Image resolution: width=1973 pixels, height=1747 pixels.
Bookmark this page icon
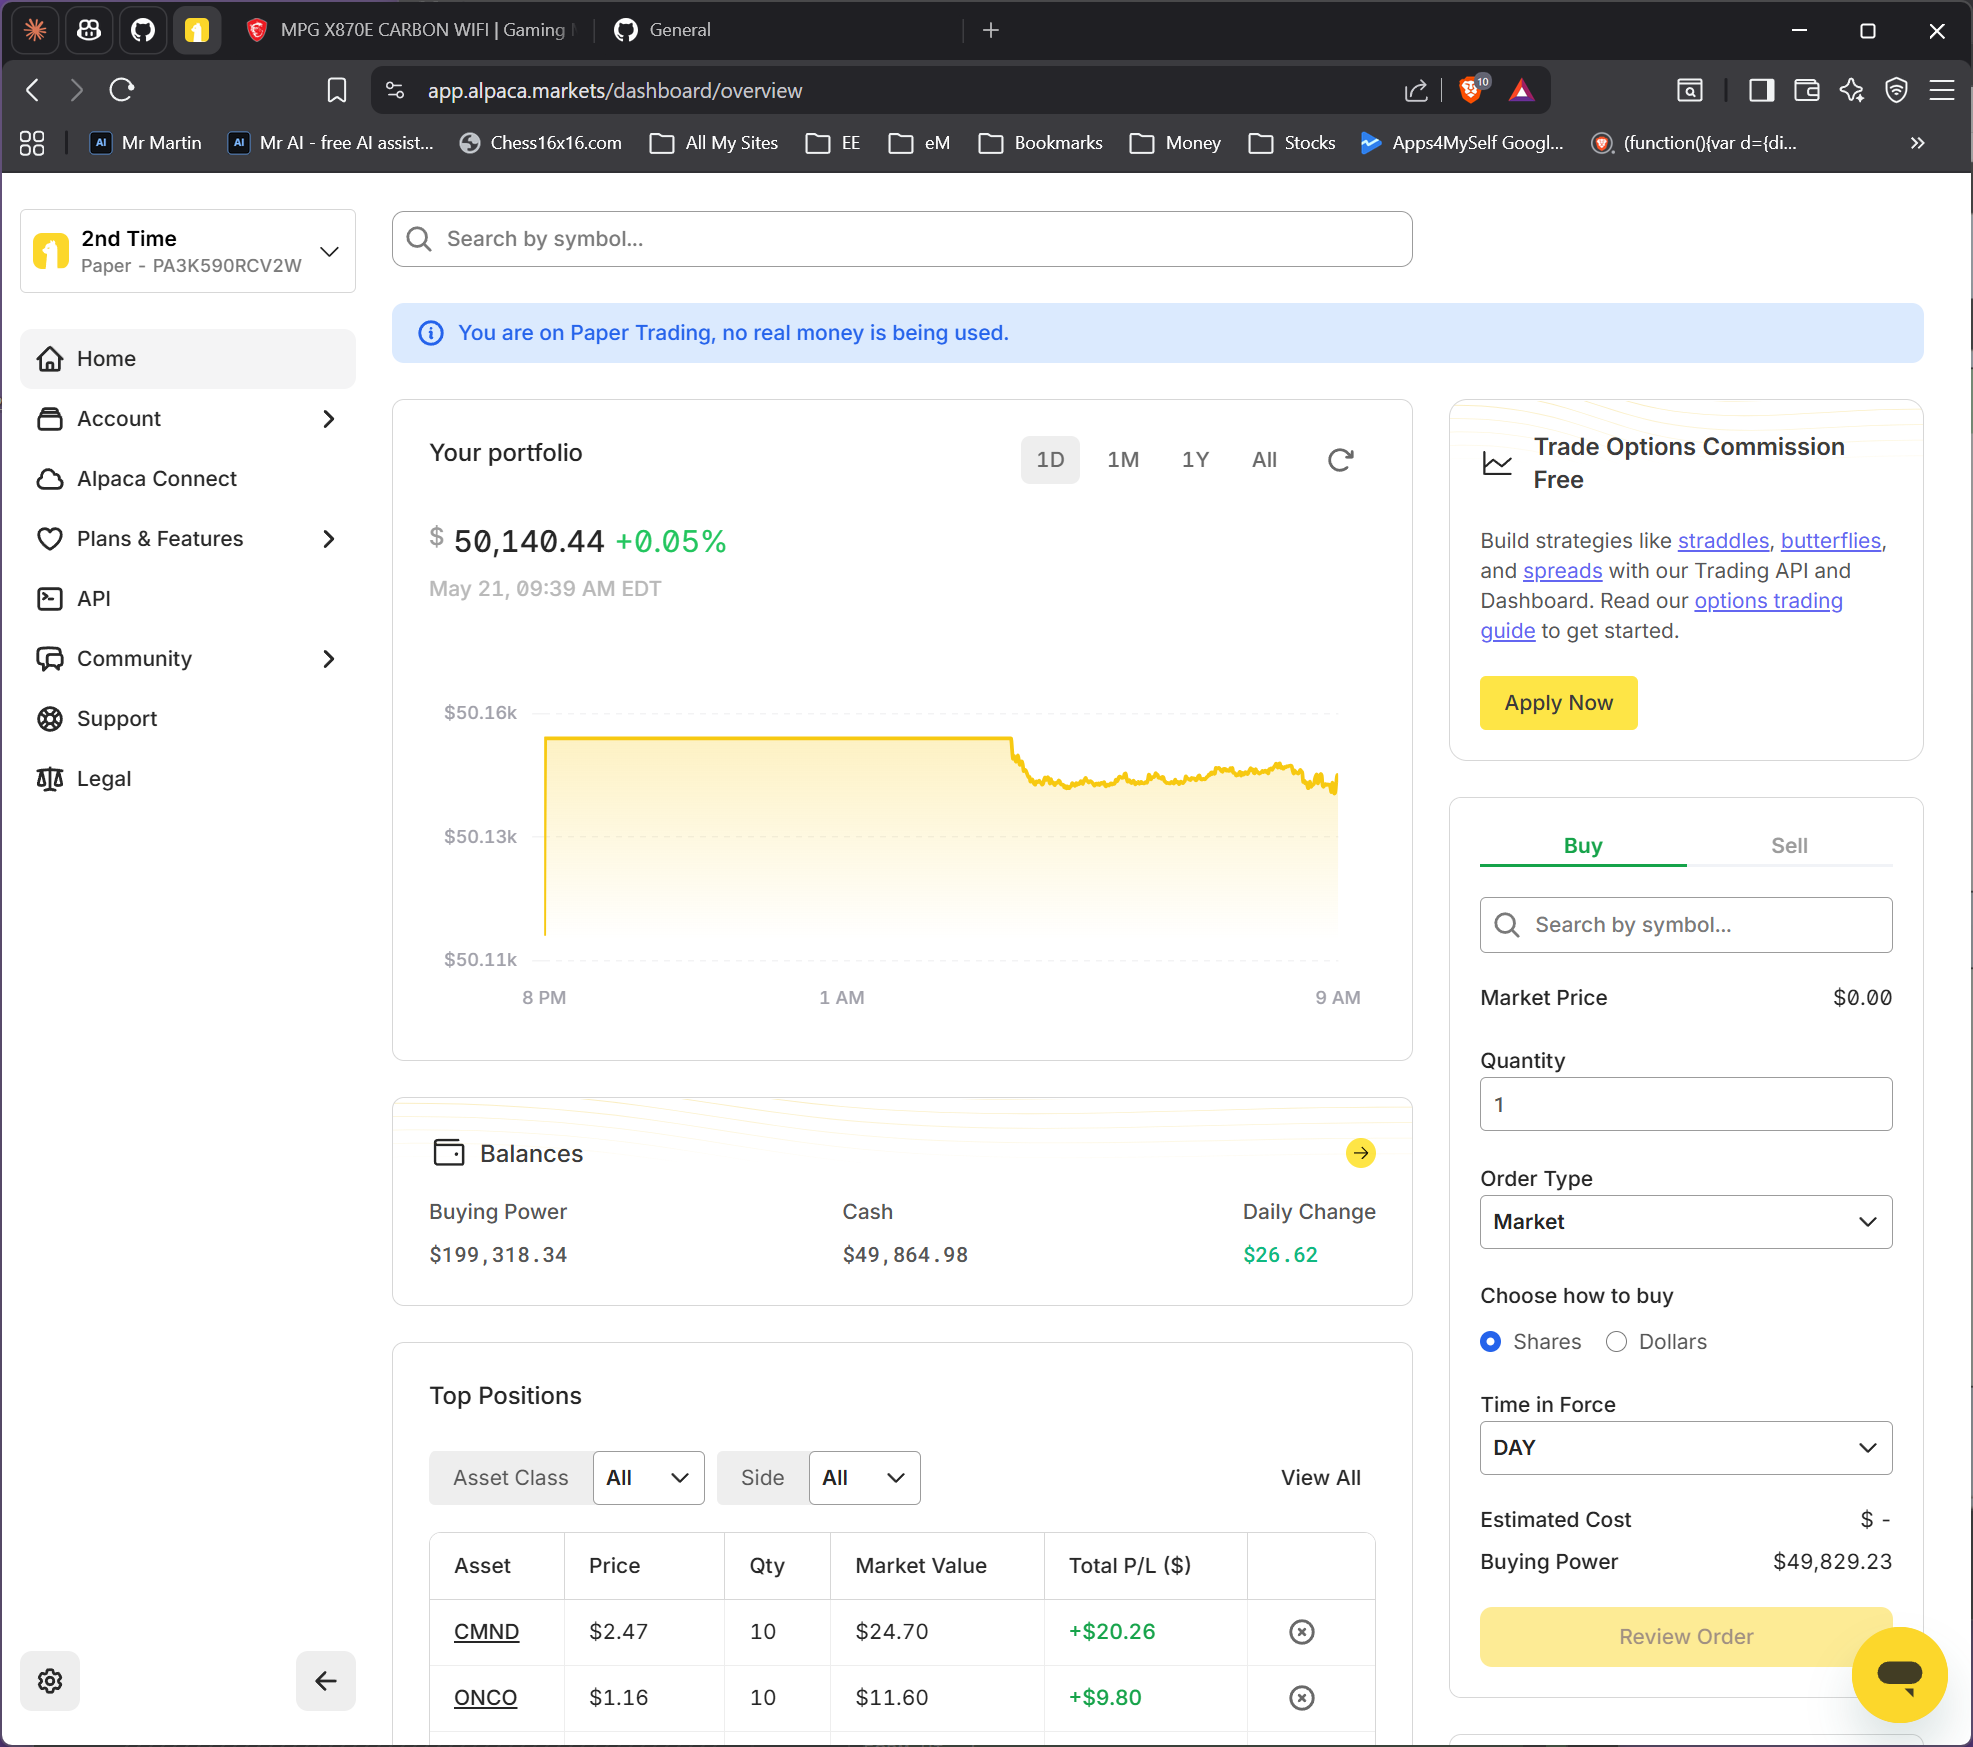pos(337,91)
